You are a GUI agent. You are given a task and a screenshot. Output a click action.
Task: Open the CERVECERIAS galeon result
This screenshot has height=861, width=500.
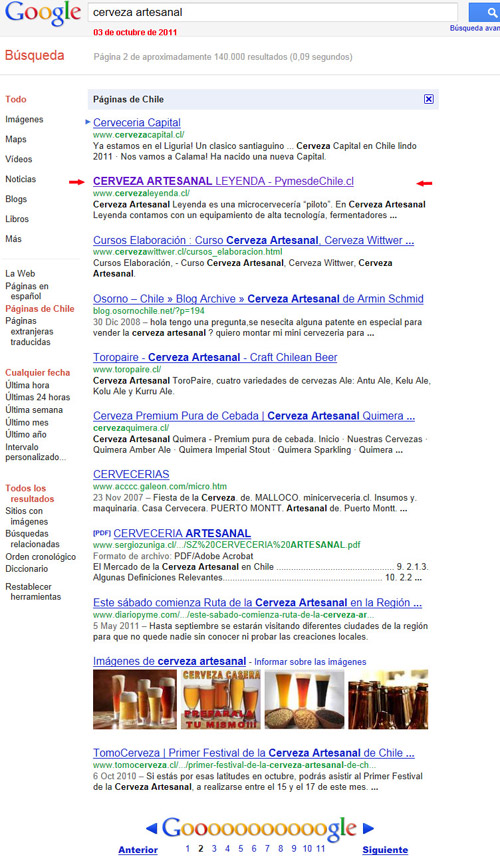[x=131, y=474]
